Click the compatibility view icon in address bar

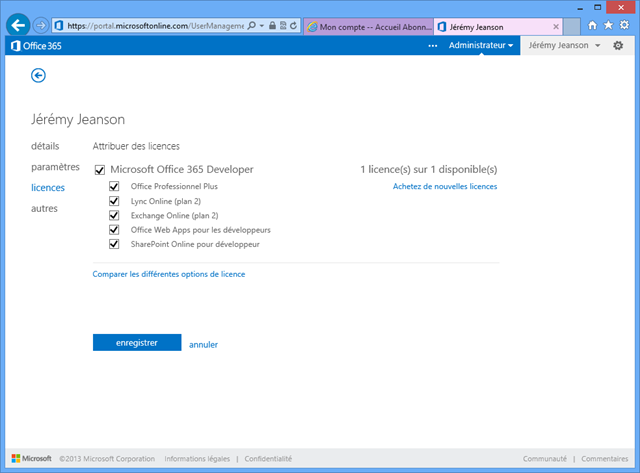click(283, 26)
